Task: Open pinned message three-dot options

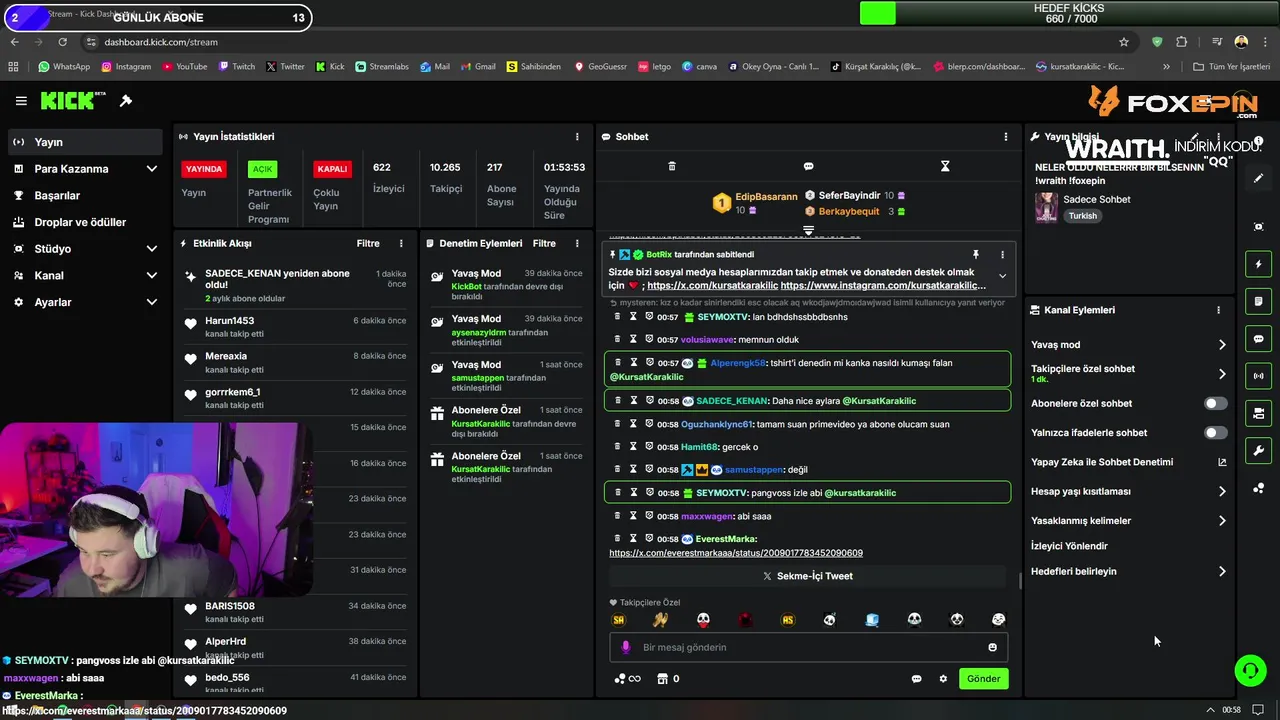Action: coord(1003,254)
